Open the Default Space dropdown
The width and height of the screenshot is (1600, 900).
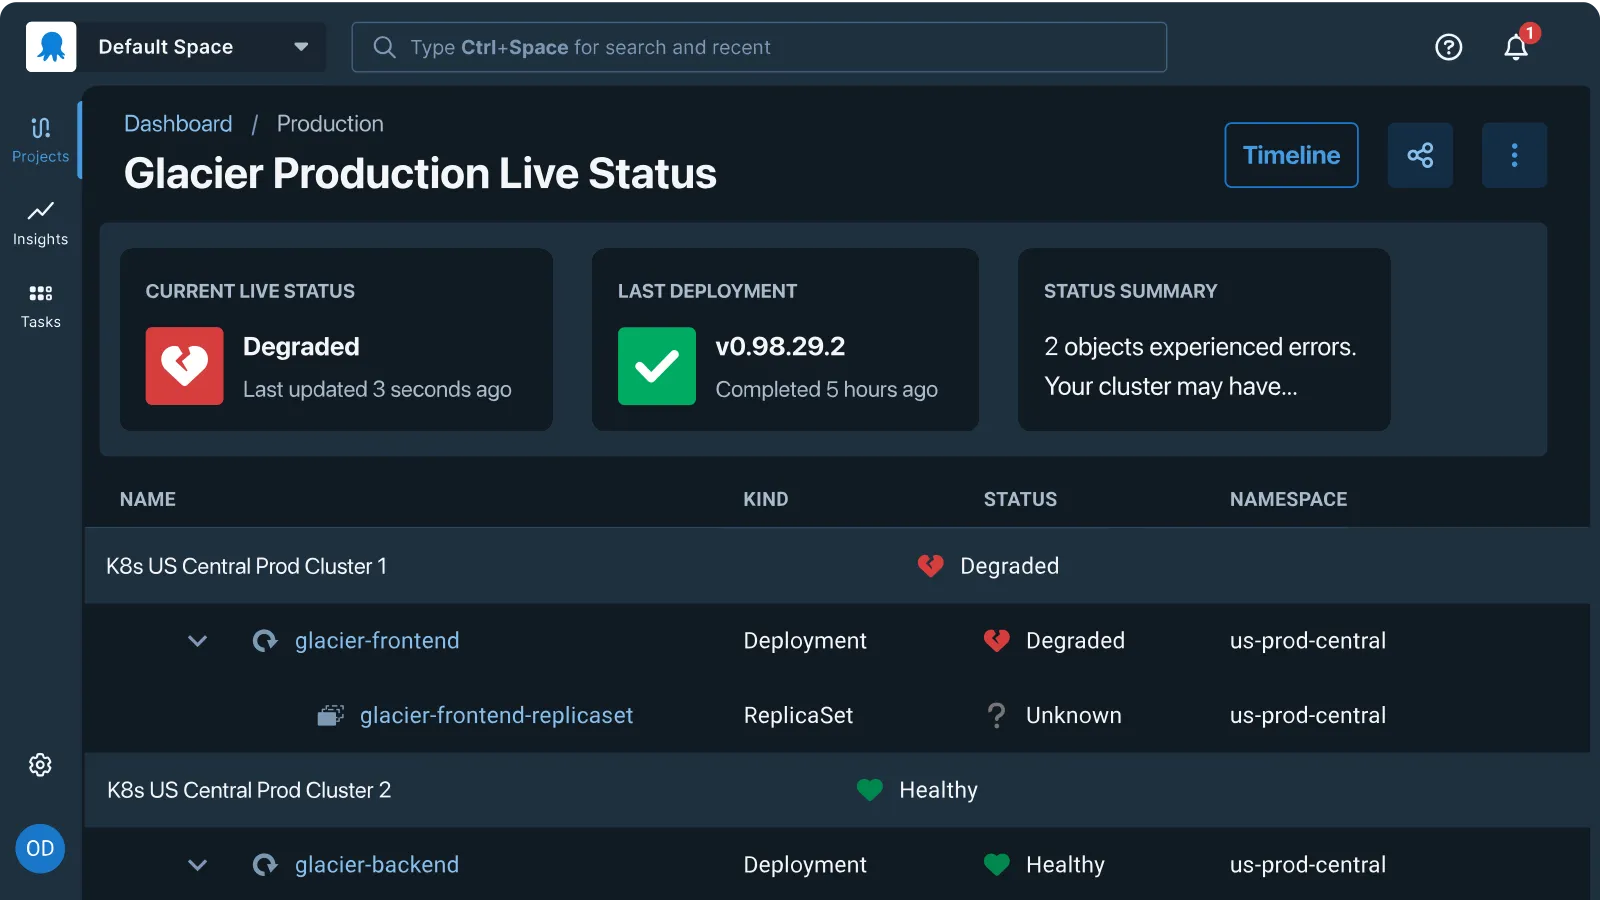[202, 47]
